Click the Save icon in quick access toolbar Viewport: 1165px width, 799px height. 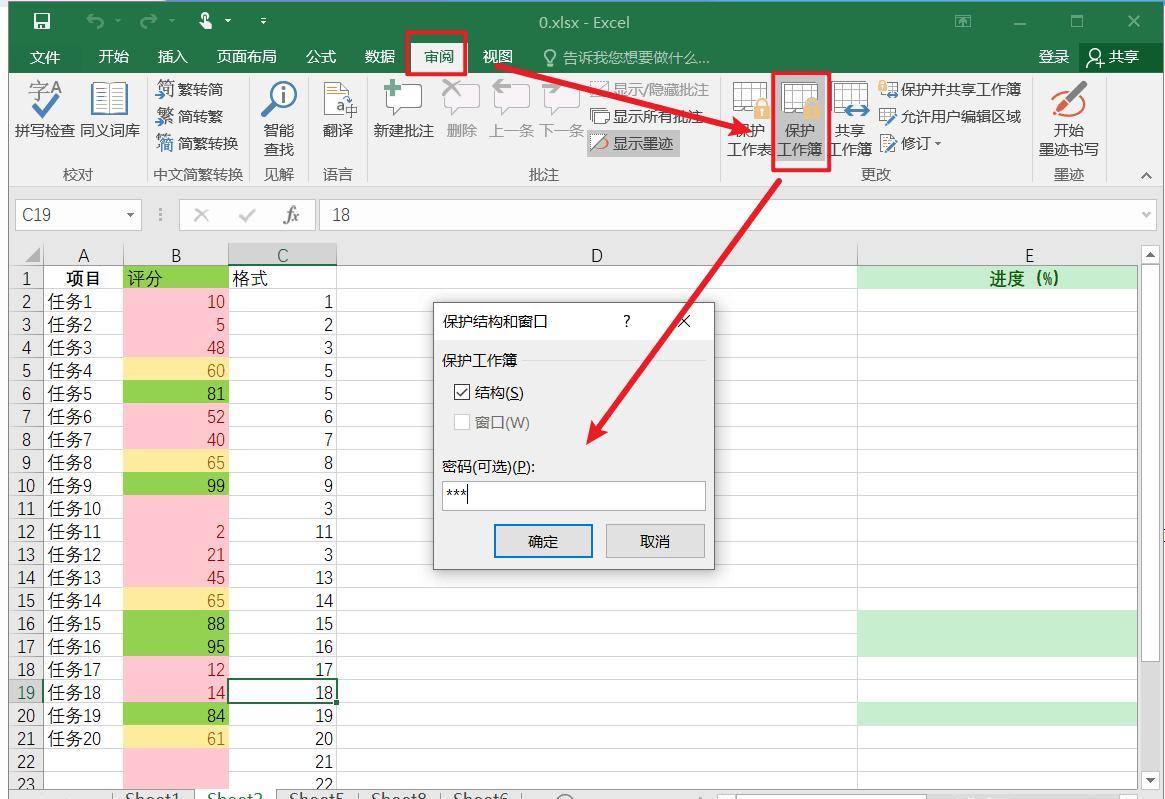point(42,22)
